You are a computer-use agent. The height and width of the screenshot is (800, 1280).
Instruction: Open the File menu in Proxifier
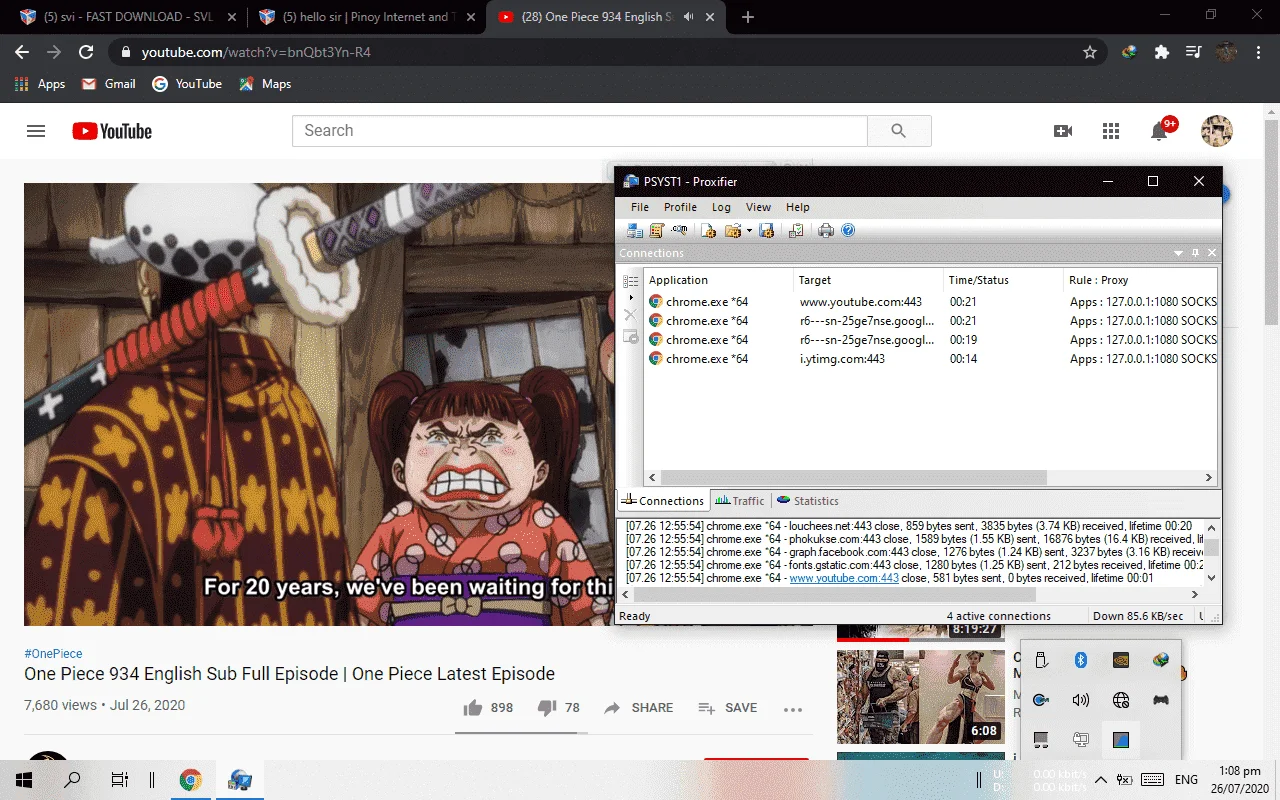(640, 207)
